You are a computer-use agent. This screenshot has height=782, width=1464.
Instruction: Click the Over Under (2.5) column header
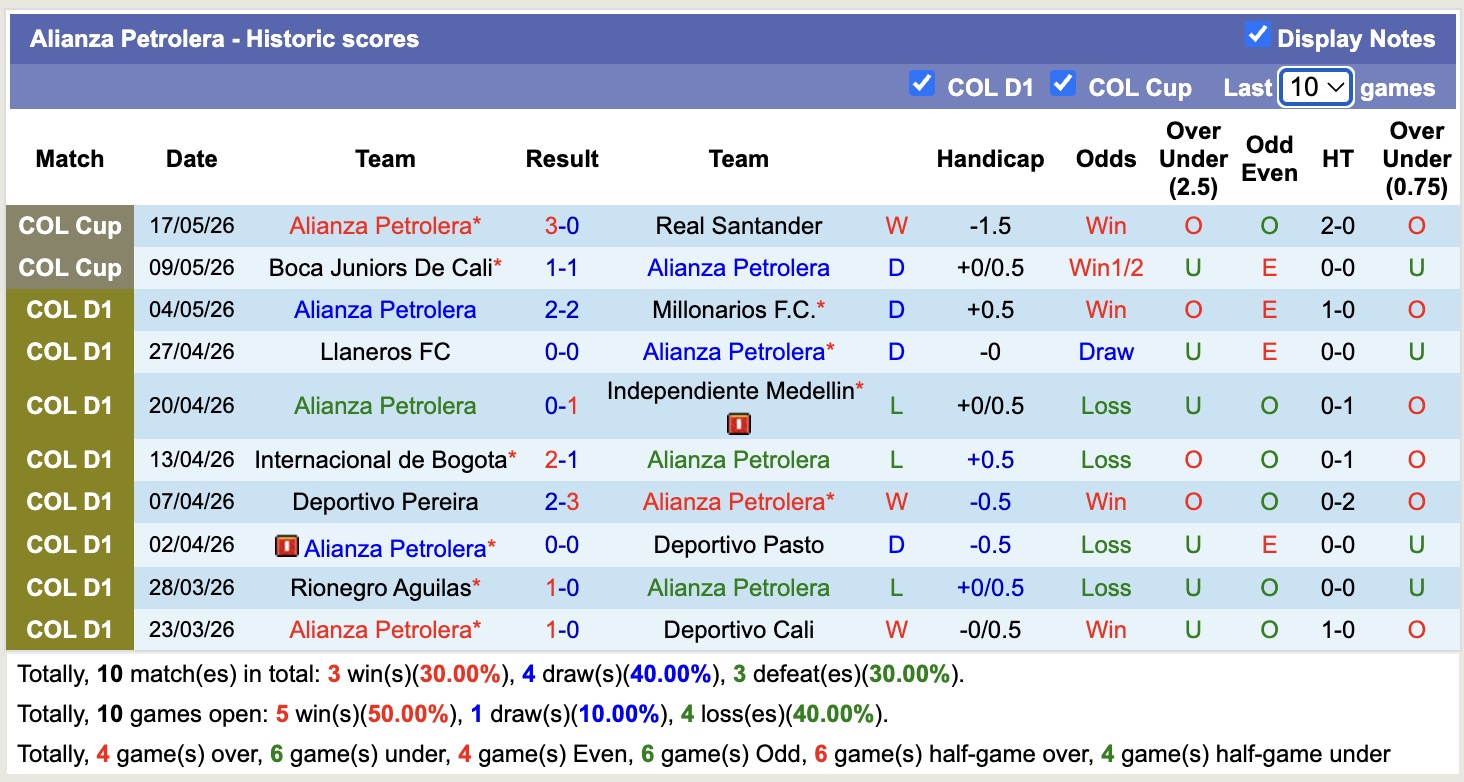click(x=1193, y=159)
